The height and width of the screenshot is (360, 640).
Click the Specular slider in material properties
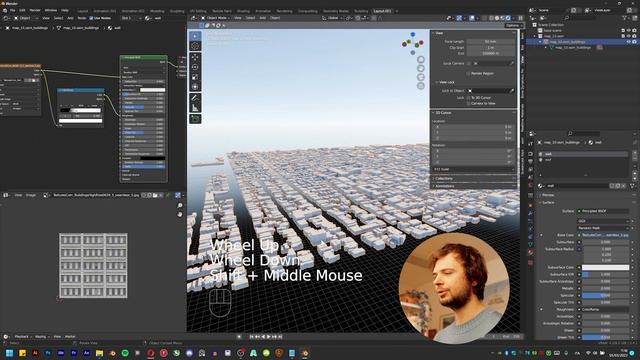605,295
